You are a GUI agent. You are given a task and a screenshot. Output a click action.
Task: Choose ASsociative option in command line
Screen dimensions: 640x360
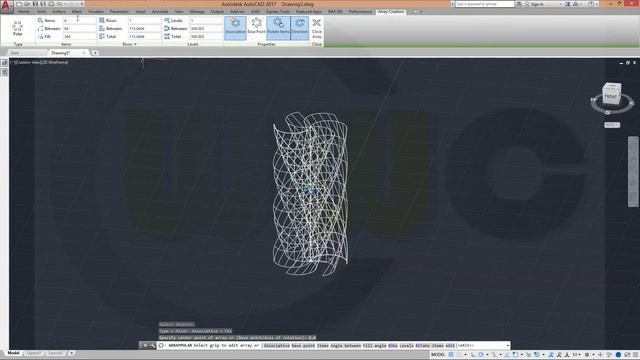click(x=276, y=346)
